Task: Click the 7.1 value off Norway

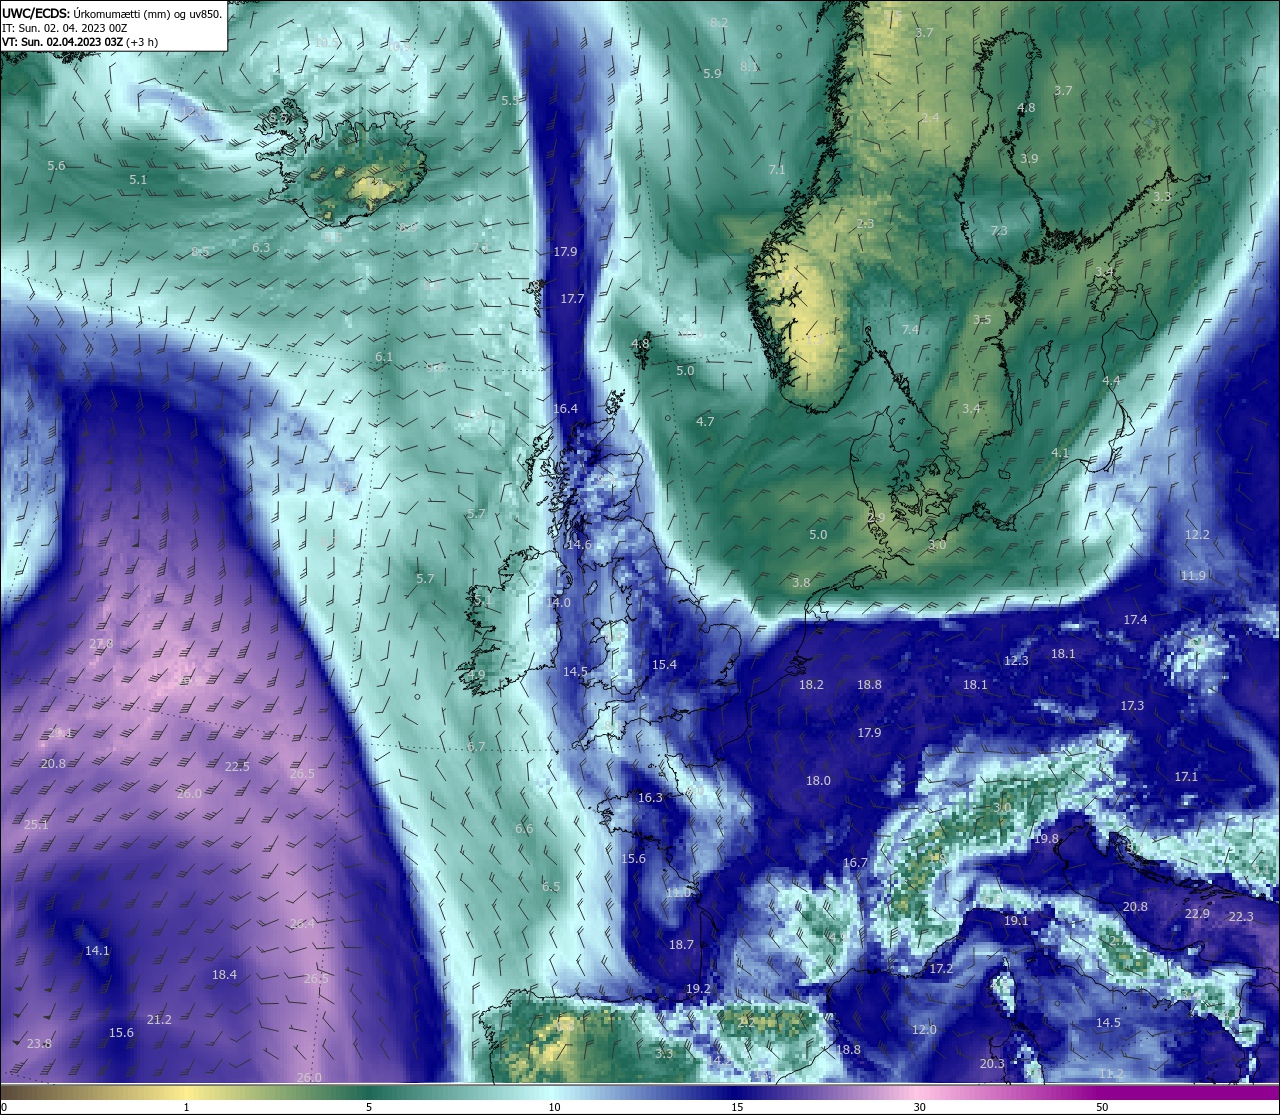Action: click(777, 169)
